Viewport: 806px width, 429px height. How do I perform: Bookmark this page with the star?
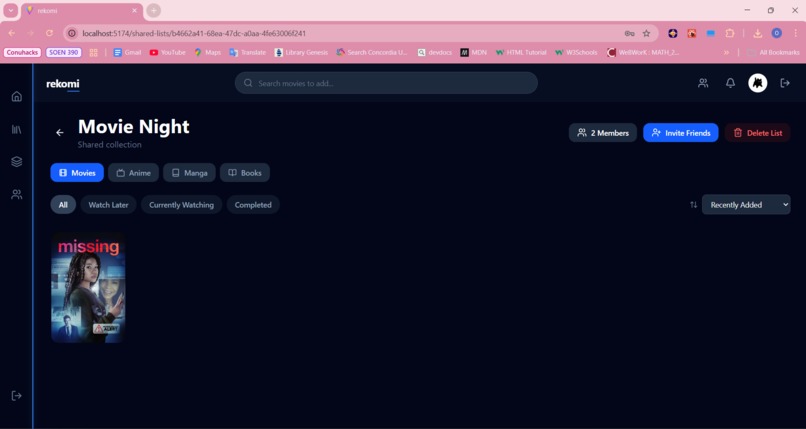pyautogui.click(x=646, y=33)
